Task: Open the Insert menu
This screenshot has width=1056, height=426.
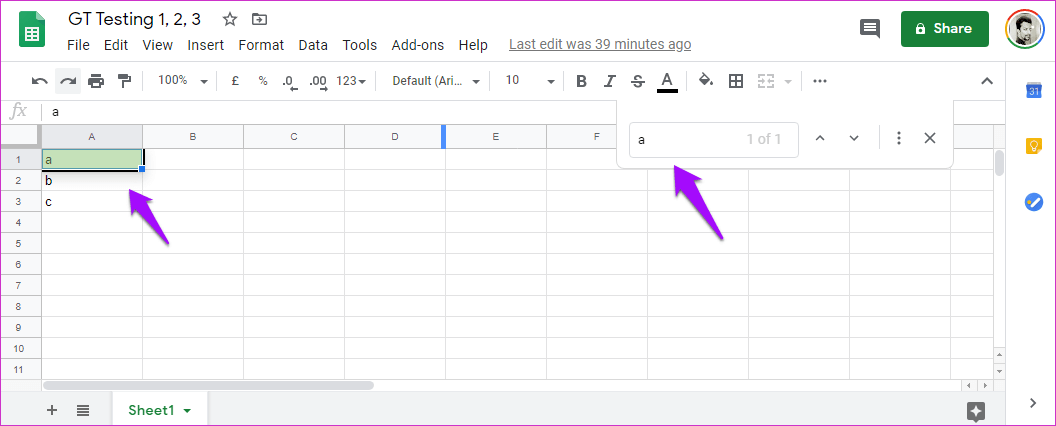Action: click(x=205, y=45)
